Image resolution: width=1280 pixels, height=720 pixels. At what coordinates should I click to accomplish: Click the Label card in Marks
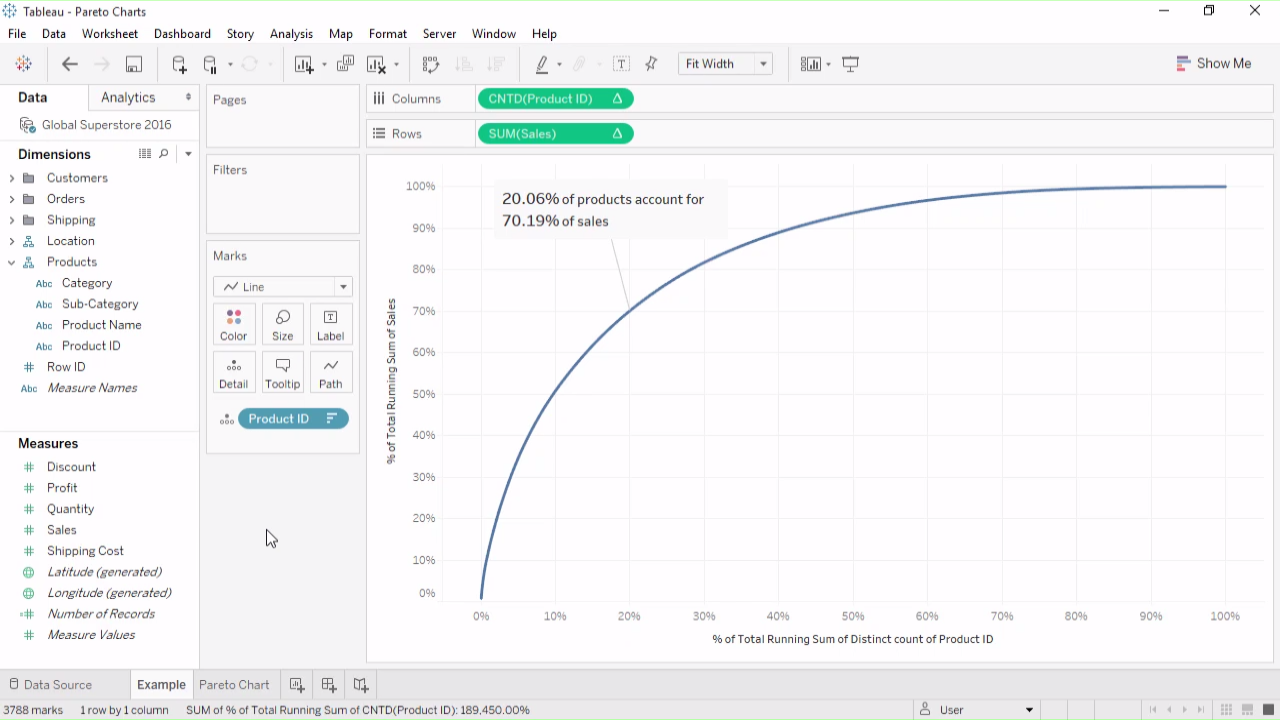pos(330,324)
